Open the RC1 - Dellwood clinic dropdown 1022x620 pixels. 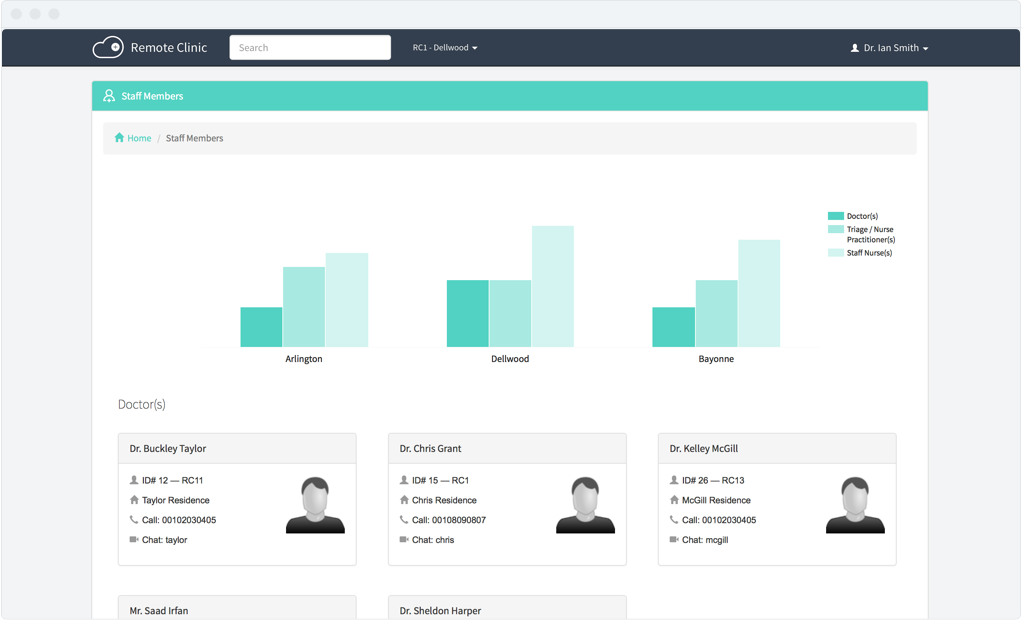coord(445,48)
